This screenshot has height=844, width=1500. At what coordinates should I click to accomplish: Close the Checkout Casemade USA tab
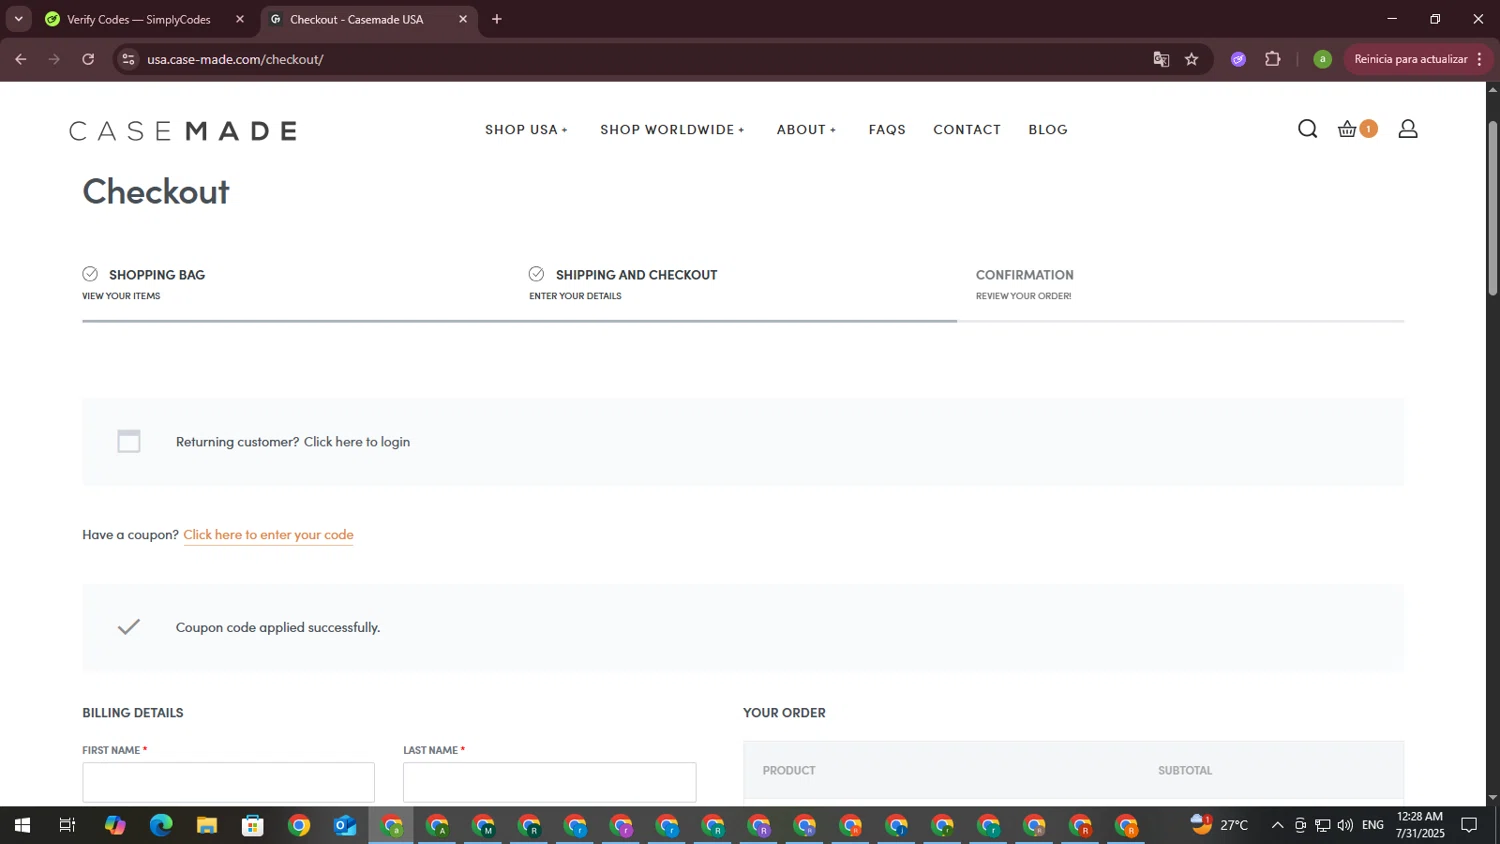point(463,19)
